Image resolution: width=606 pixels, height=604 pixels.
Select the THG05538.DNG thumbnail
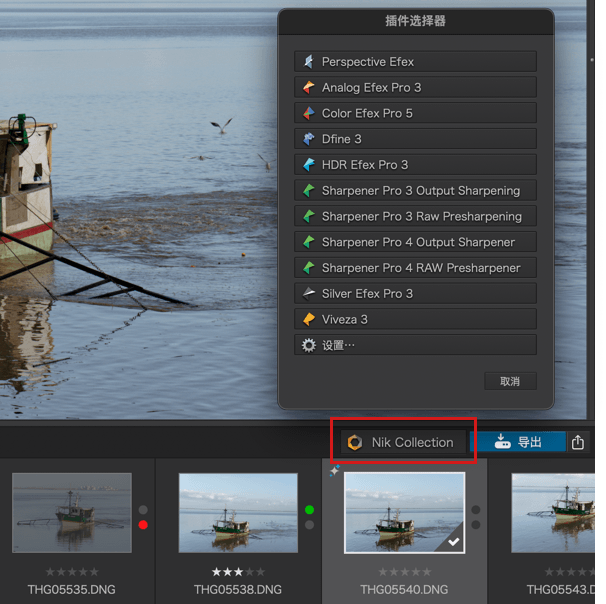tap(238, 513)
